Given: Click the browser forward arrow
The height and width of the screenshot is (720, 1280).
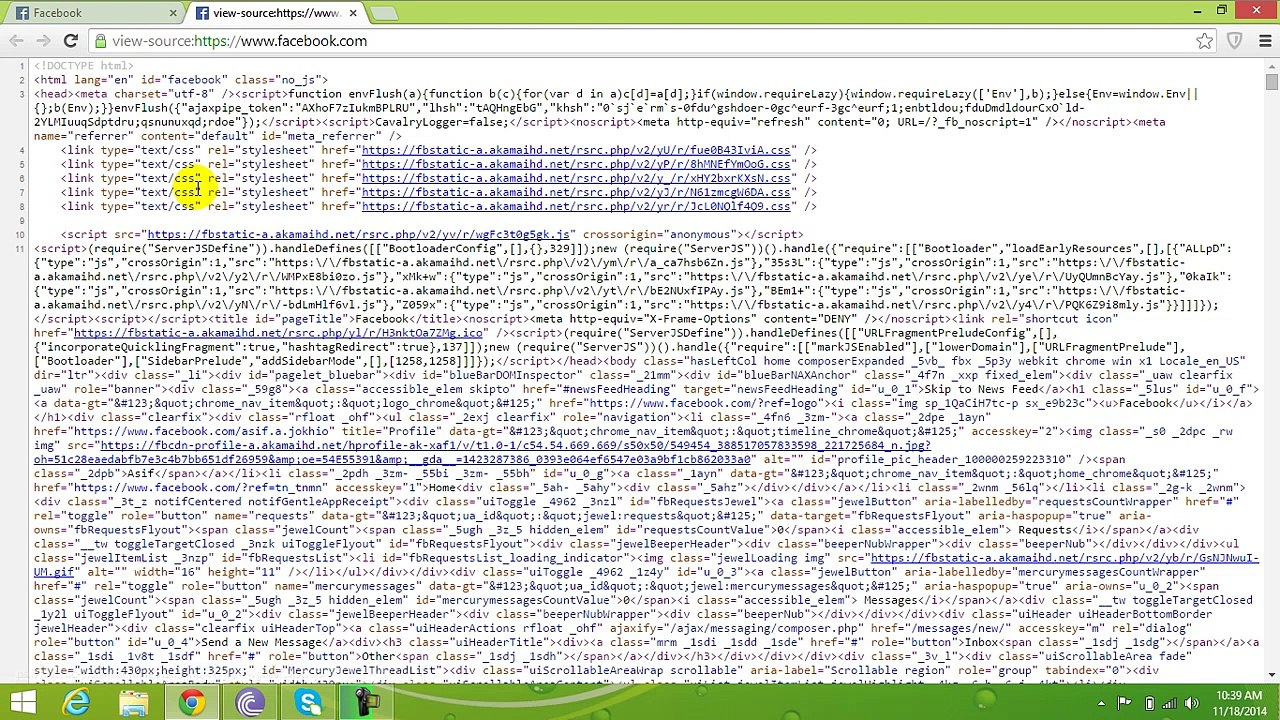Looking at the screenshot, I should point(43,41).
